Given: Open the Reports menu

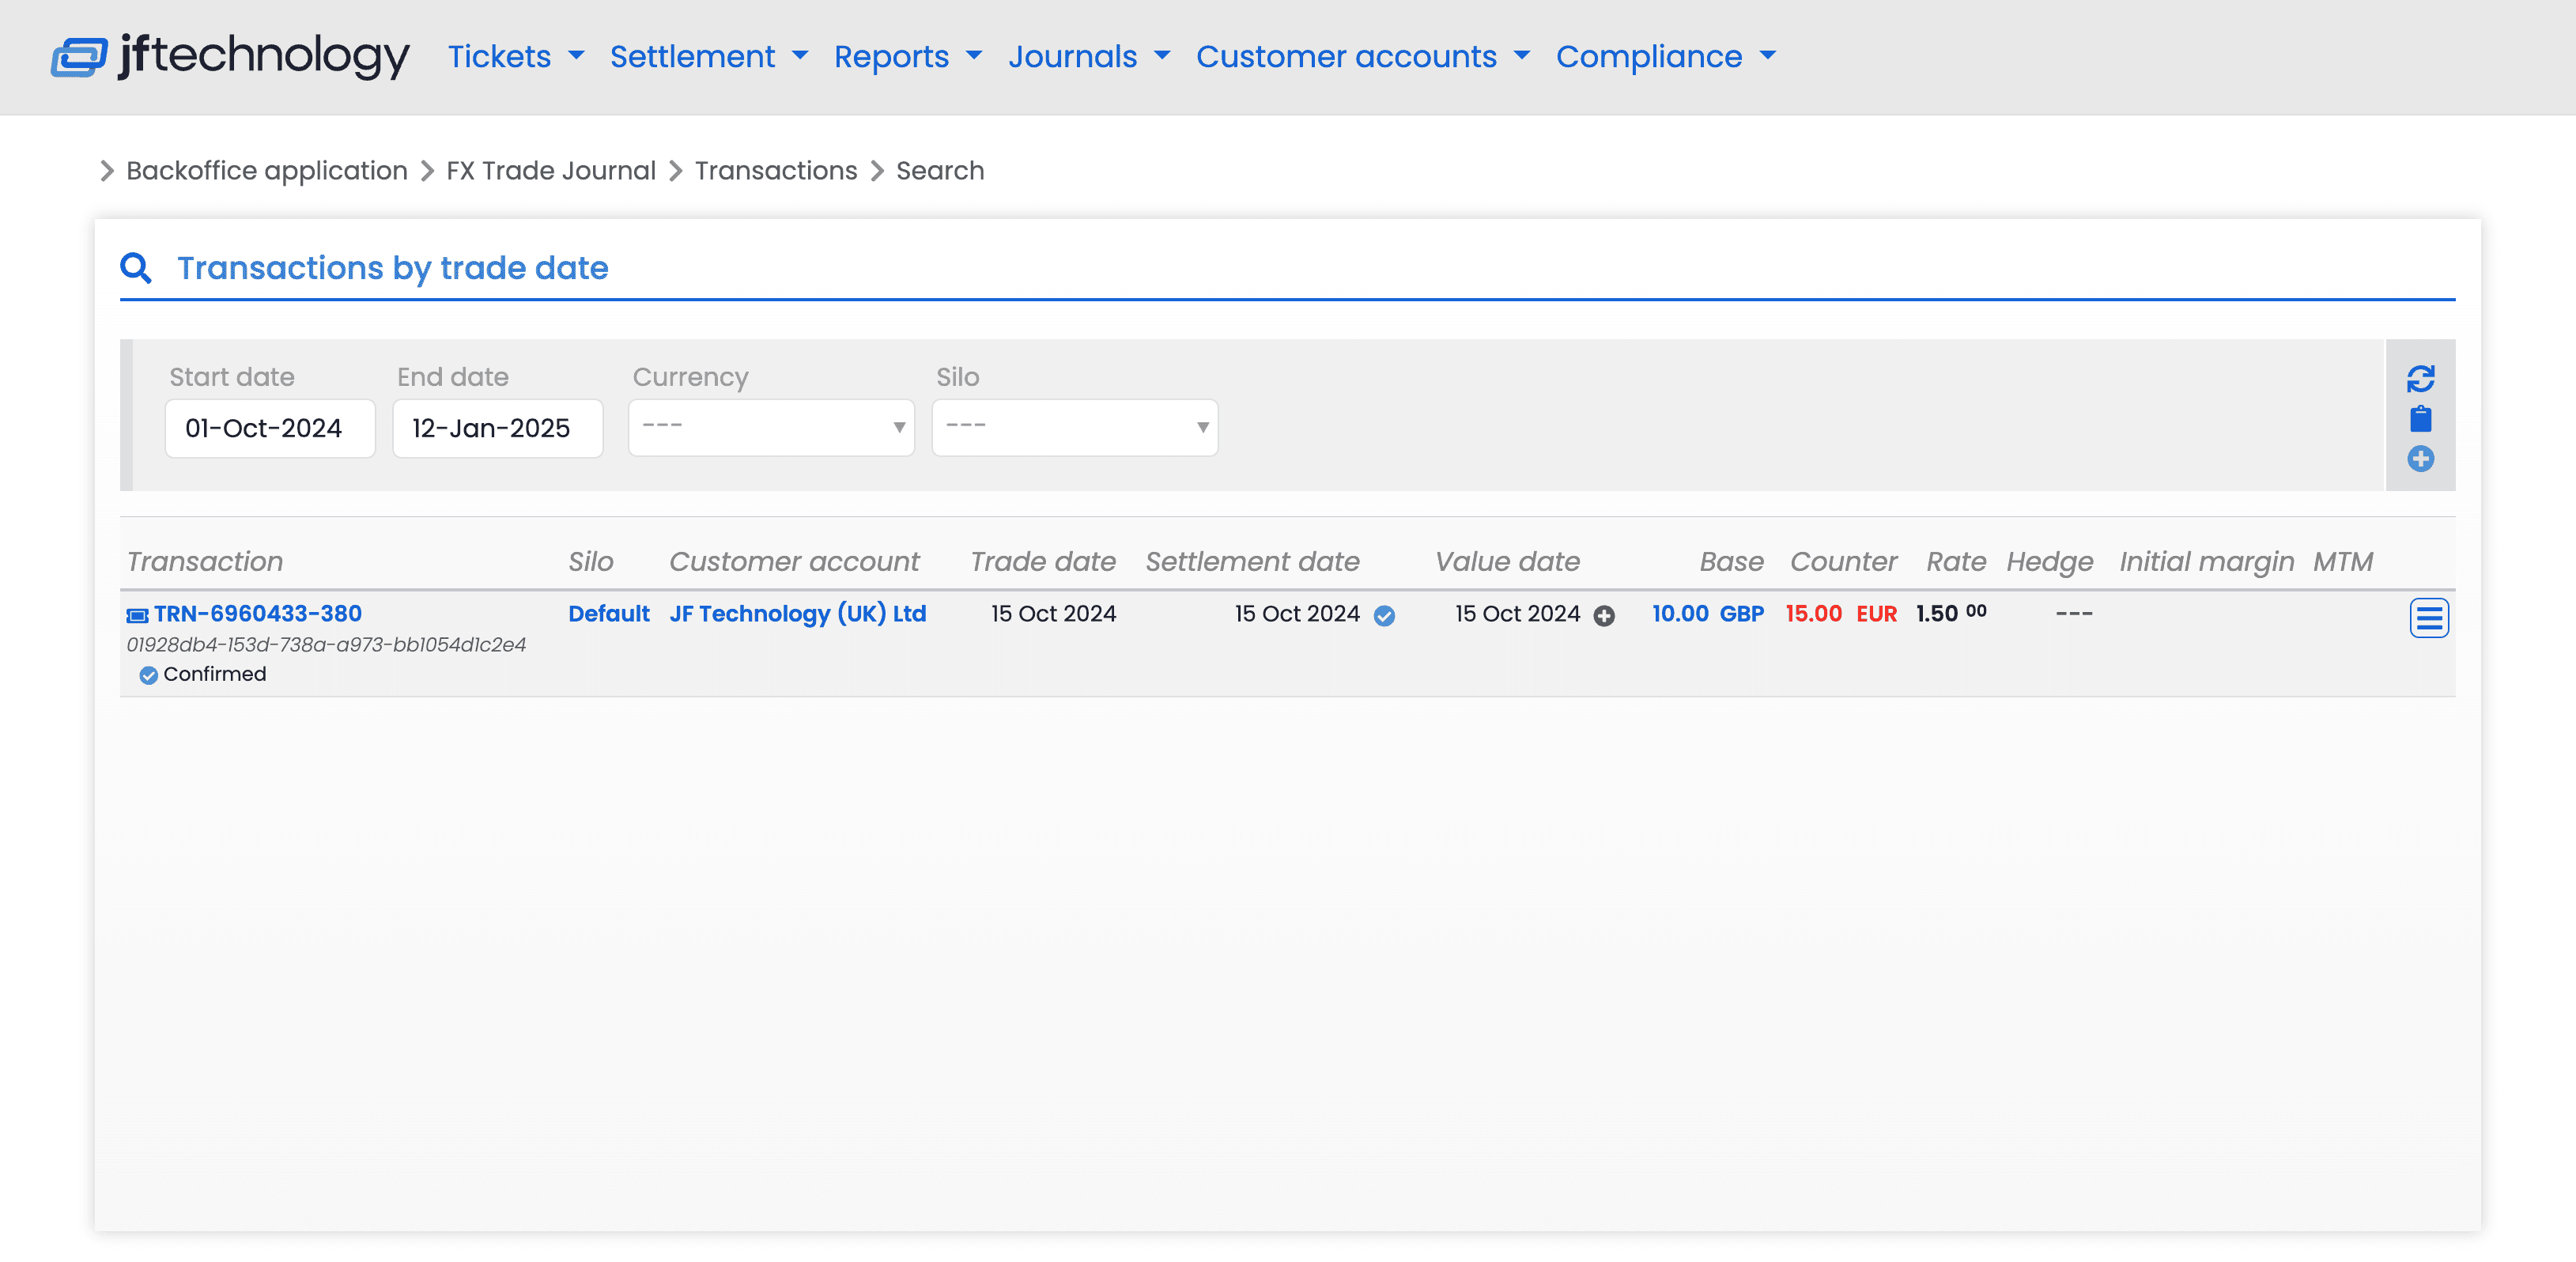Looking at the screenshot, I should tap(908, 57).
